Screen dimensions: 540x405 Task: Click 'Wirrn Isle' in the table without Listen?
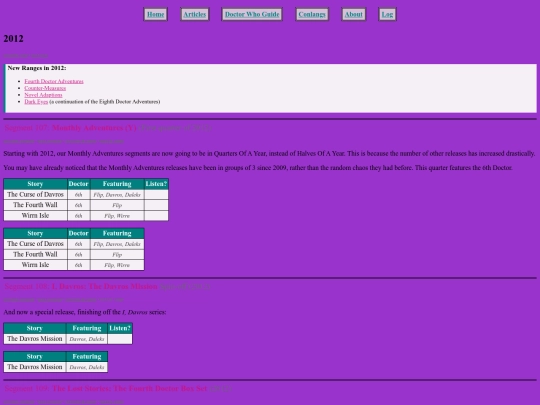(35, 265)
